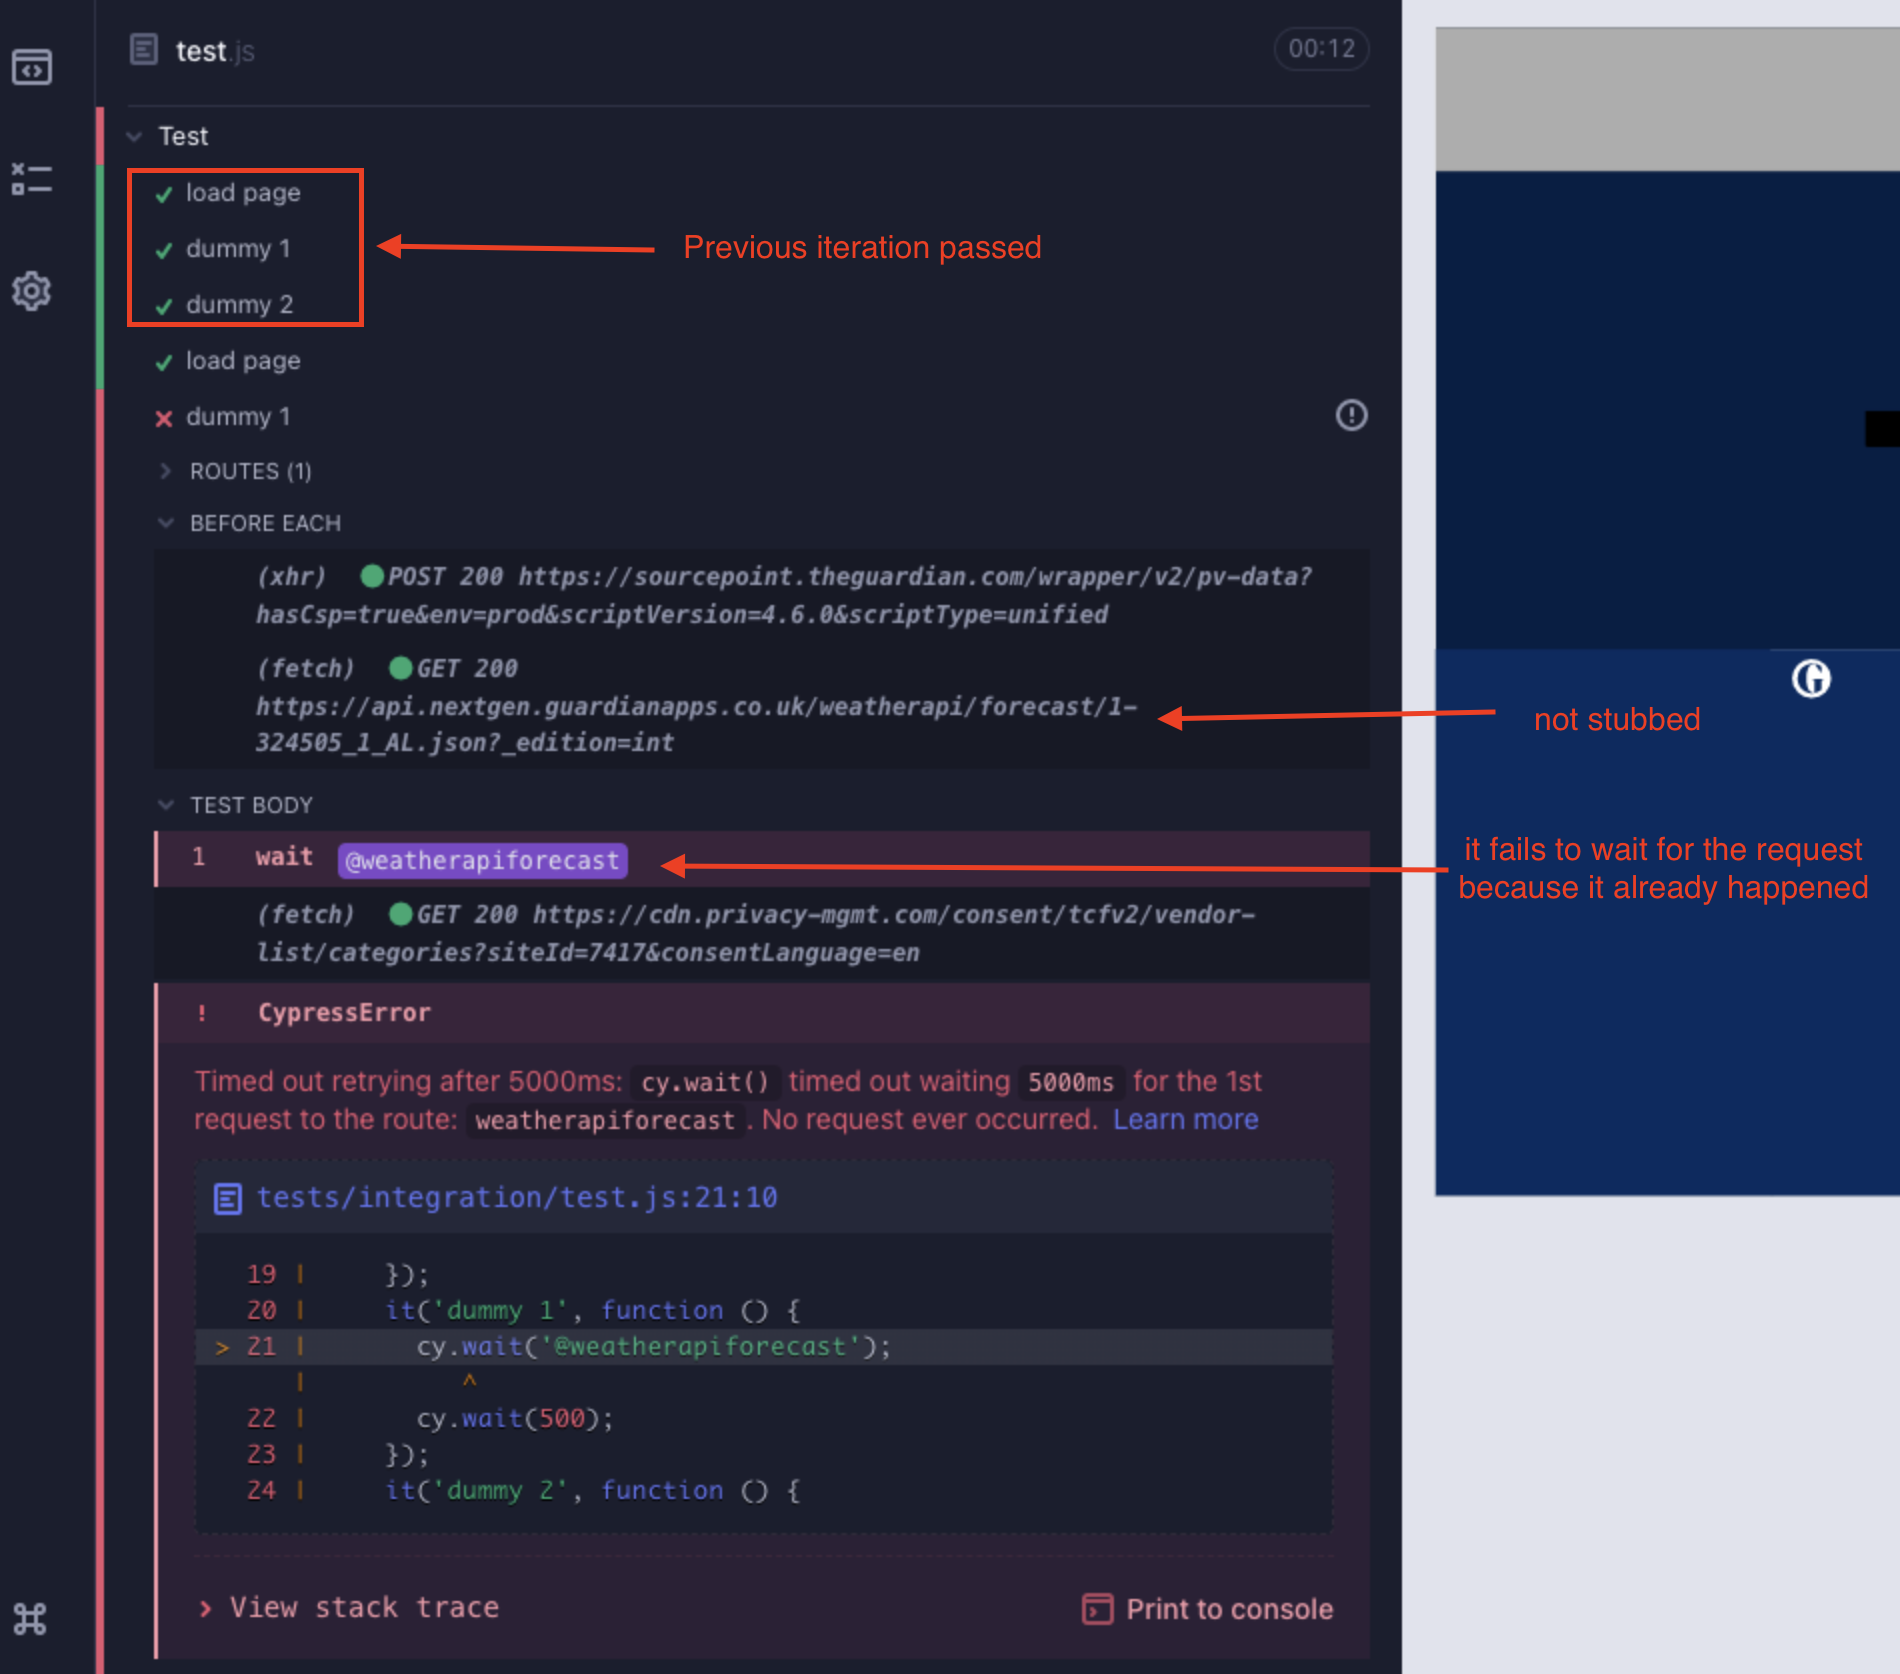Click the red X on failed dummy 1
1900x1674 pixels.
(x=164, y=418)
